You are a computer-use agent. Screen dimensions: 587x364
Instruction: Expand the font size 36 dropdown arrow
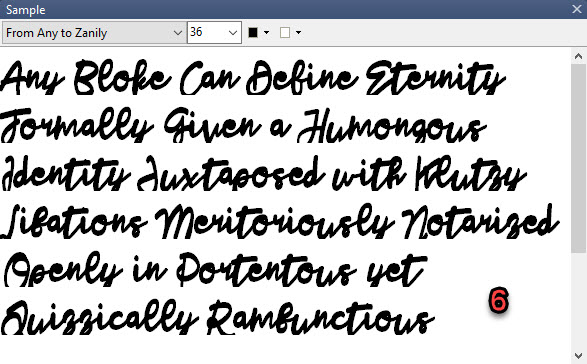(233, 33)
